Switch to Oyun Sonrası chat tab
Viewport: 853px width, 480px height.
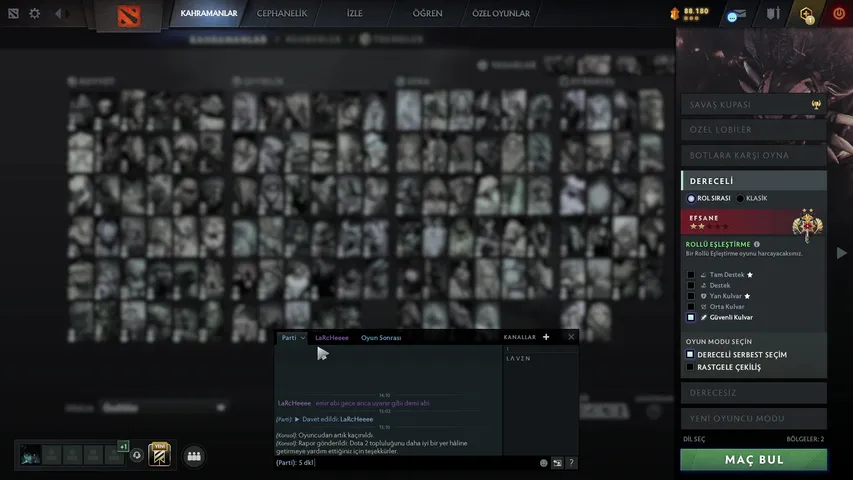pos(381,337)
